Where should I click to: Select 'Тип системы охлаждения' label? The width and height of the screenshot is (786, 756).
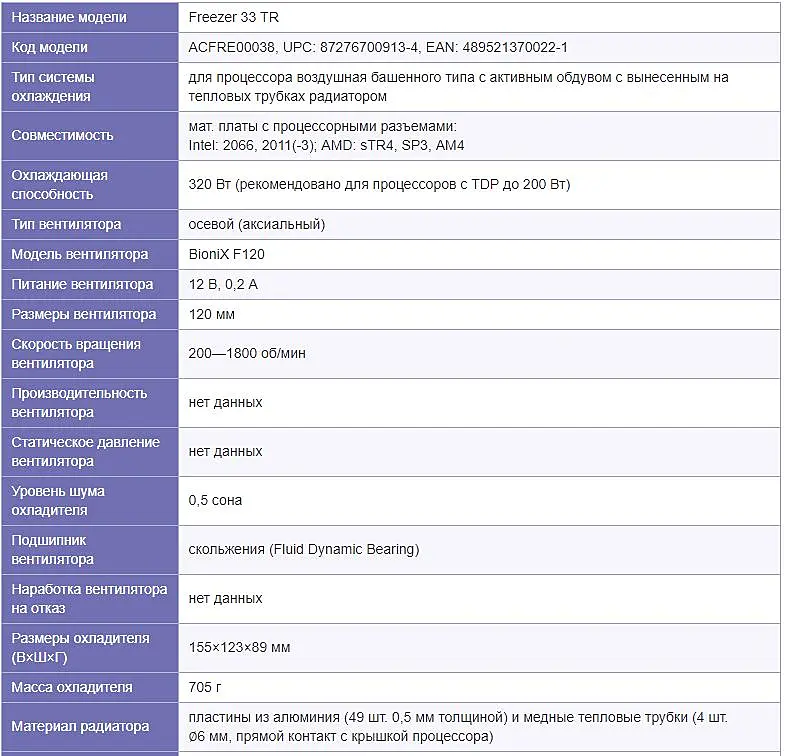click(53, 87)
